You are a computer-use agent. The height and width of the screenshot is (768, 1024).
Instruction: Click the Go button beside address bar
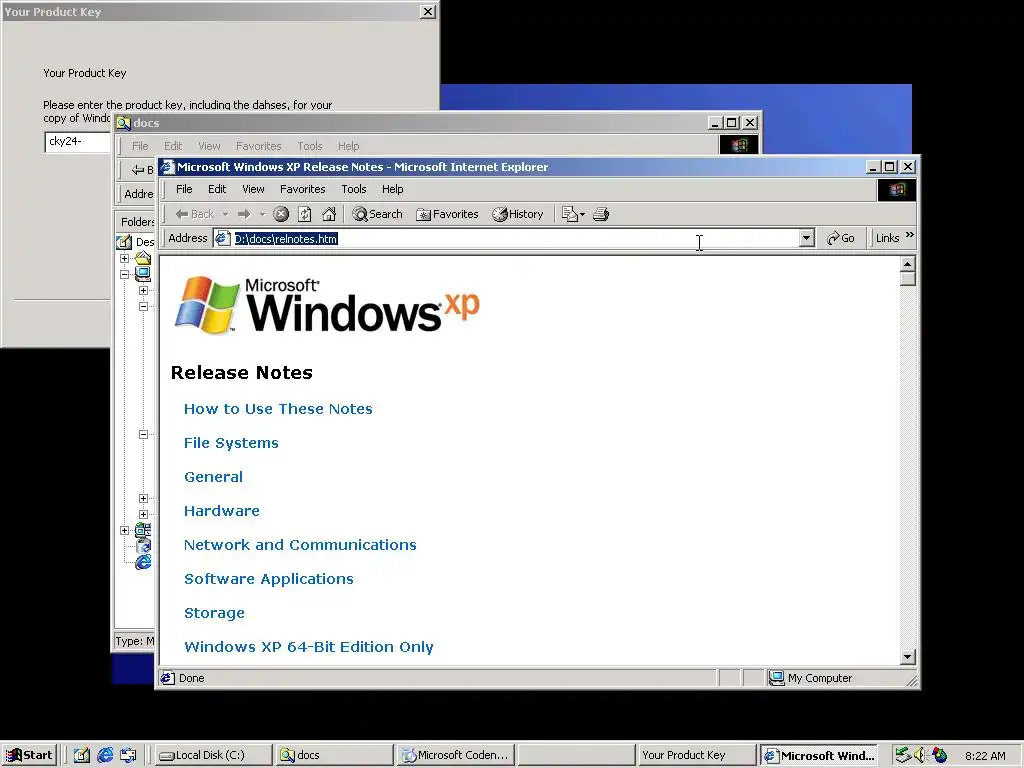pyautogui.click(x=840, y=238)
